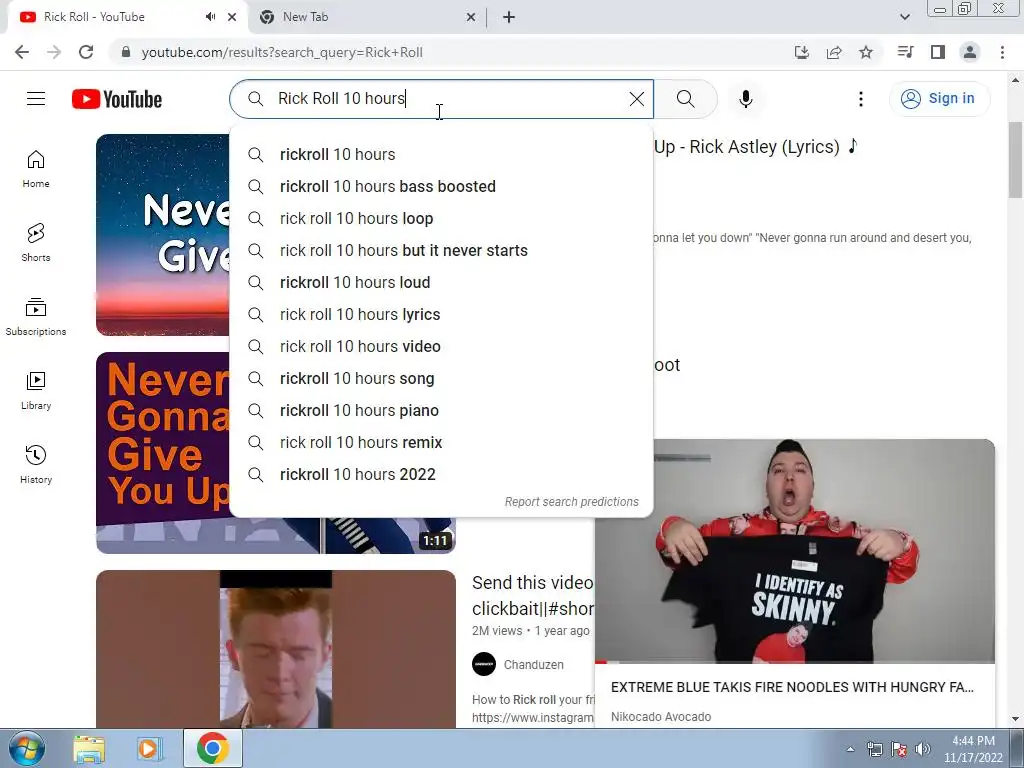Open Chrome share icon in address bar
Viewport: 1024px width, 768px height.
click(834, 52)
